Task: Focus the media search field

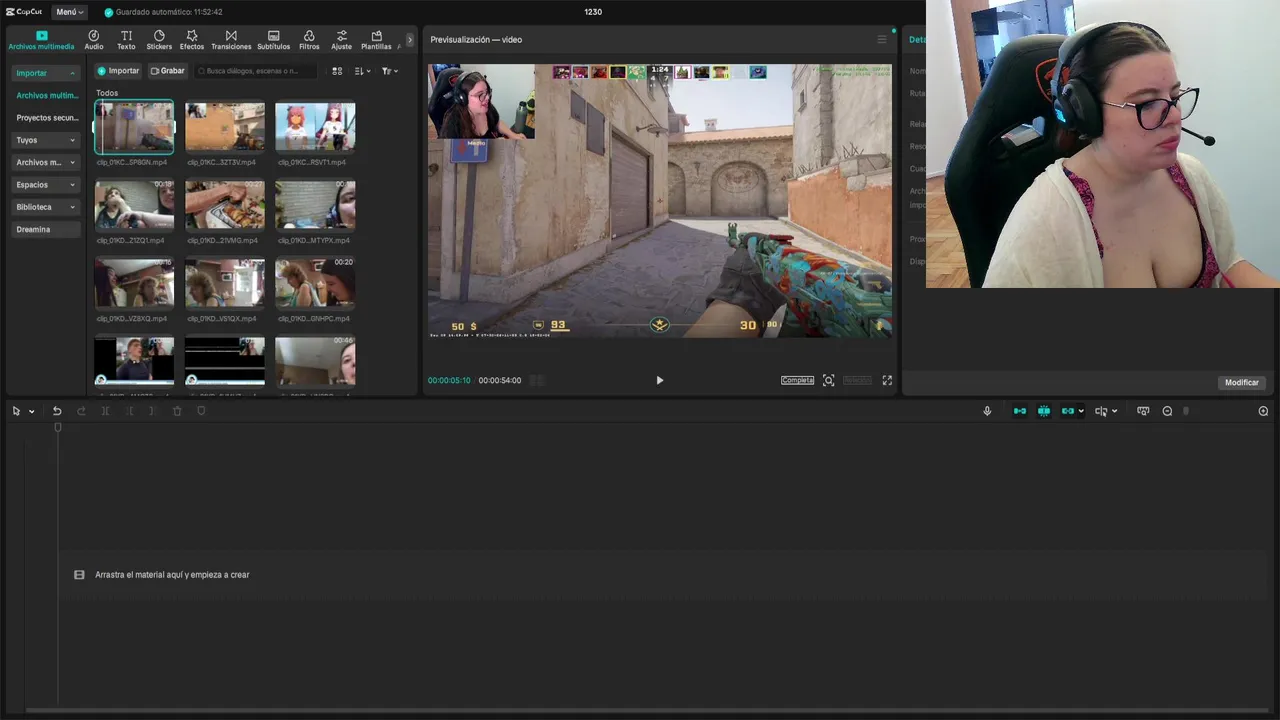Action: (x=256, y=71)
